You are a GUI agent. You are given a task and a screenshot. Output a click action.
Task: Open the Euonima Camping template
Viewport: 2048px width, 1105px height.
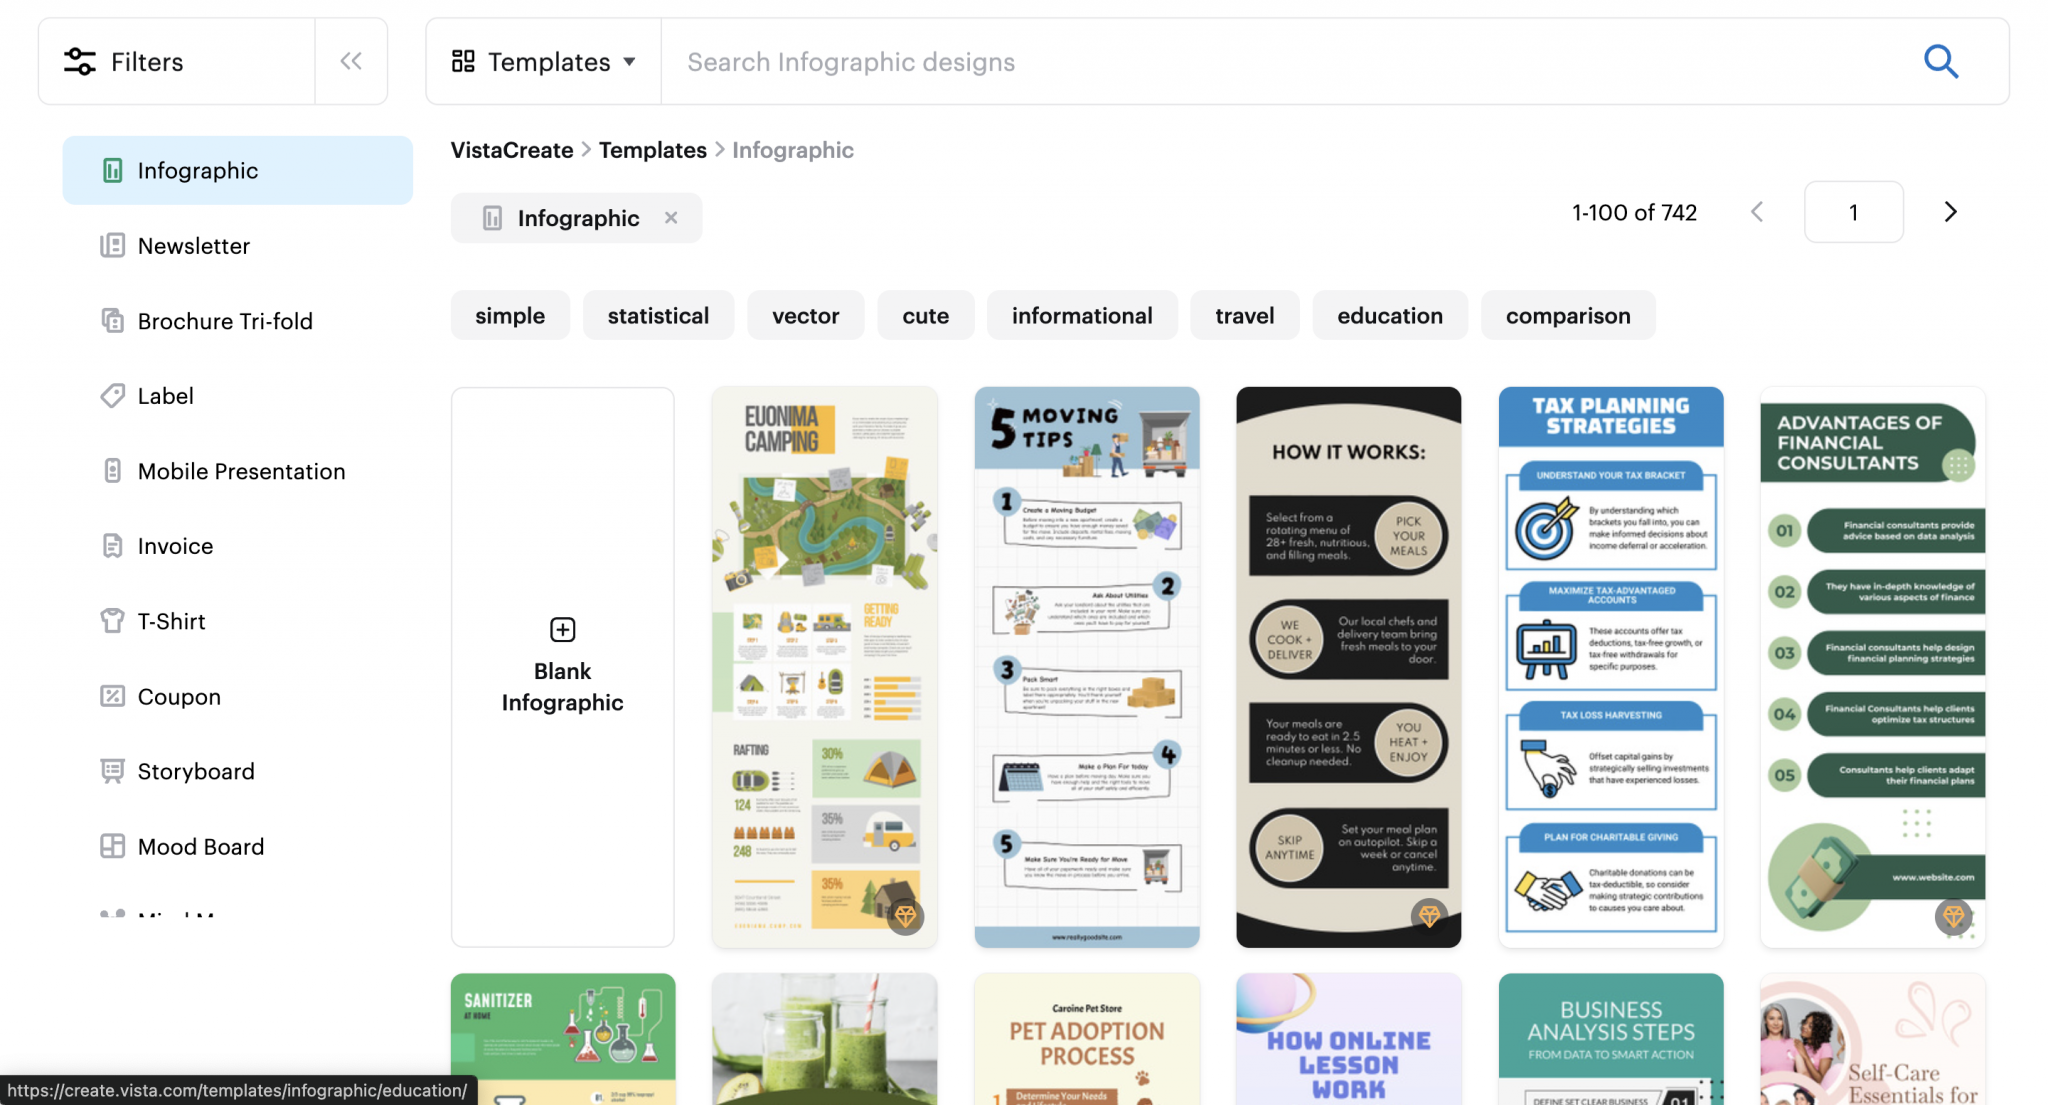click(825, 667)
